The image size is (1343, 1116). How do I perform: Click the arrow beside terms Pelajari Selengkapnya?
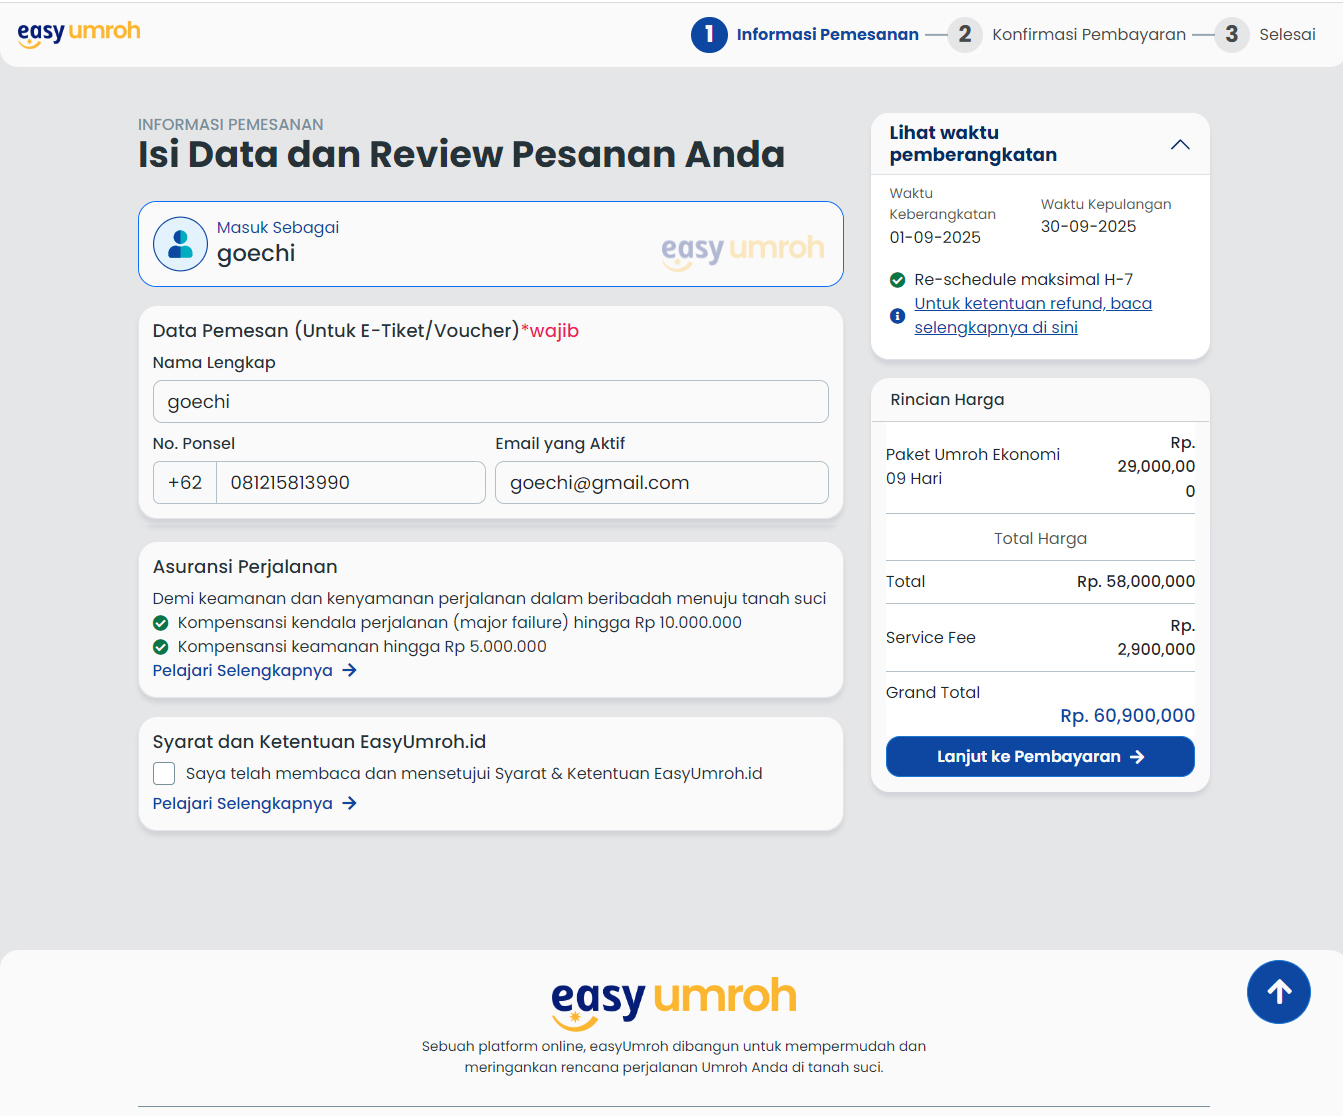349,804
